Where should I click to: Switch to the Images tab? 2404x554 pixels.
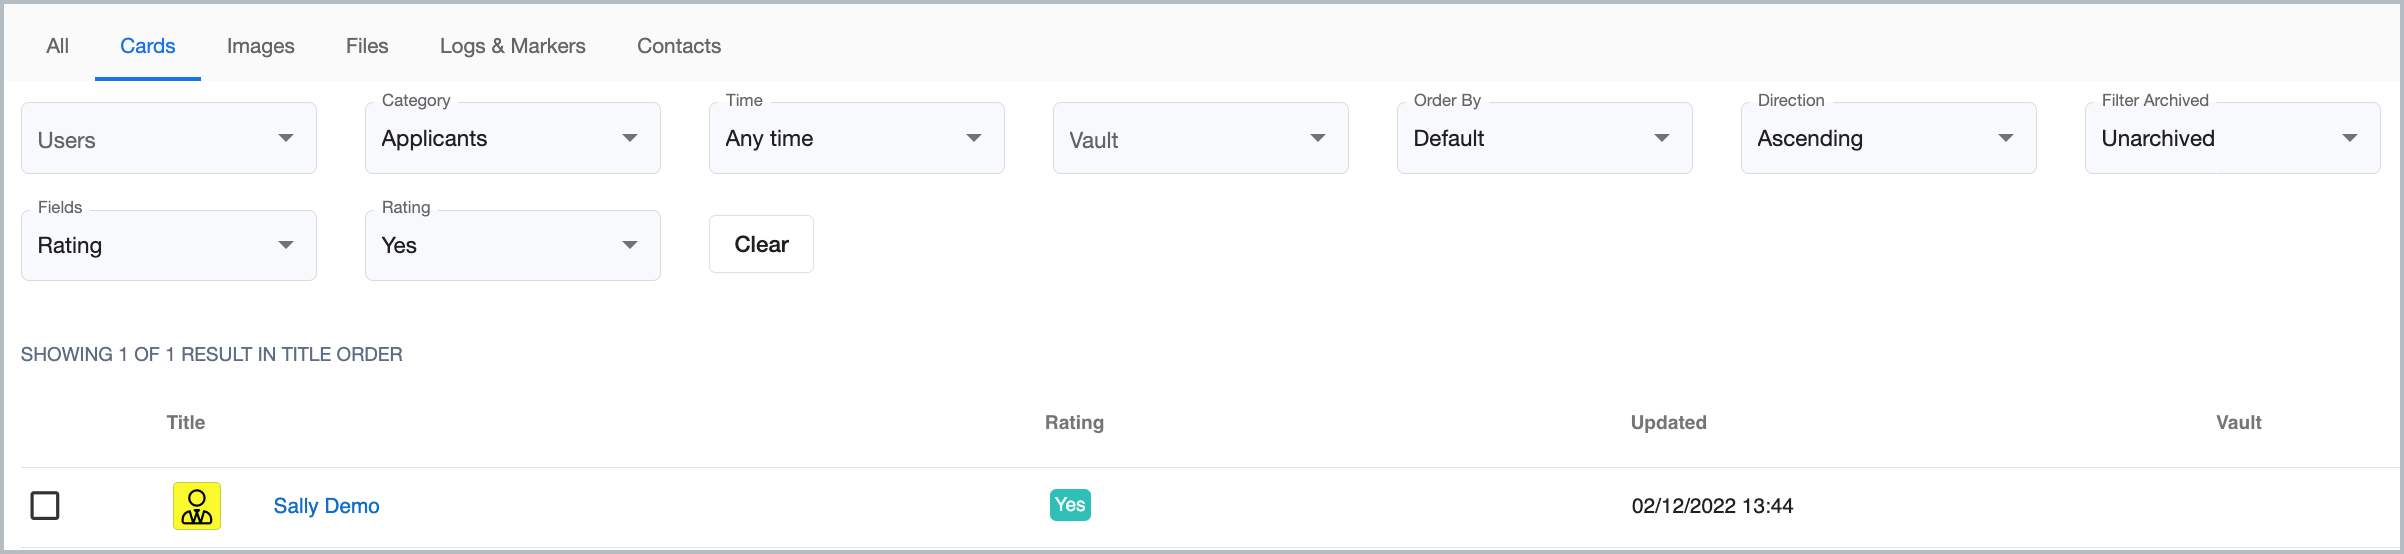(261, 46)
